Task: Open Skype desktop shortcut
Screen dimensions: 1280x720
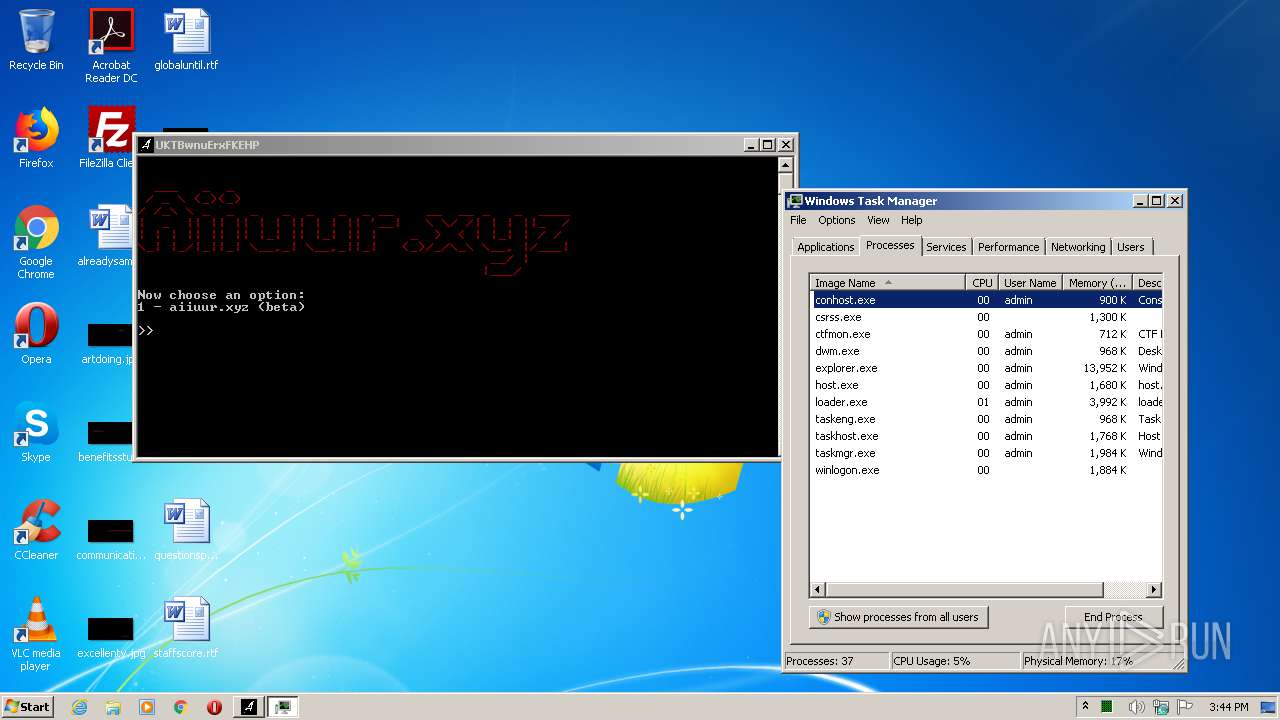Action: coord(36,432)
